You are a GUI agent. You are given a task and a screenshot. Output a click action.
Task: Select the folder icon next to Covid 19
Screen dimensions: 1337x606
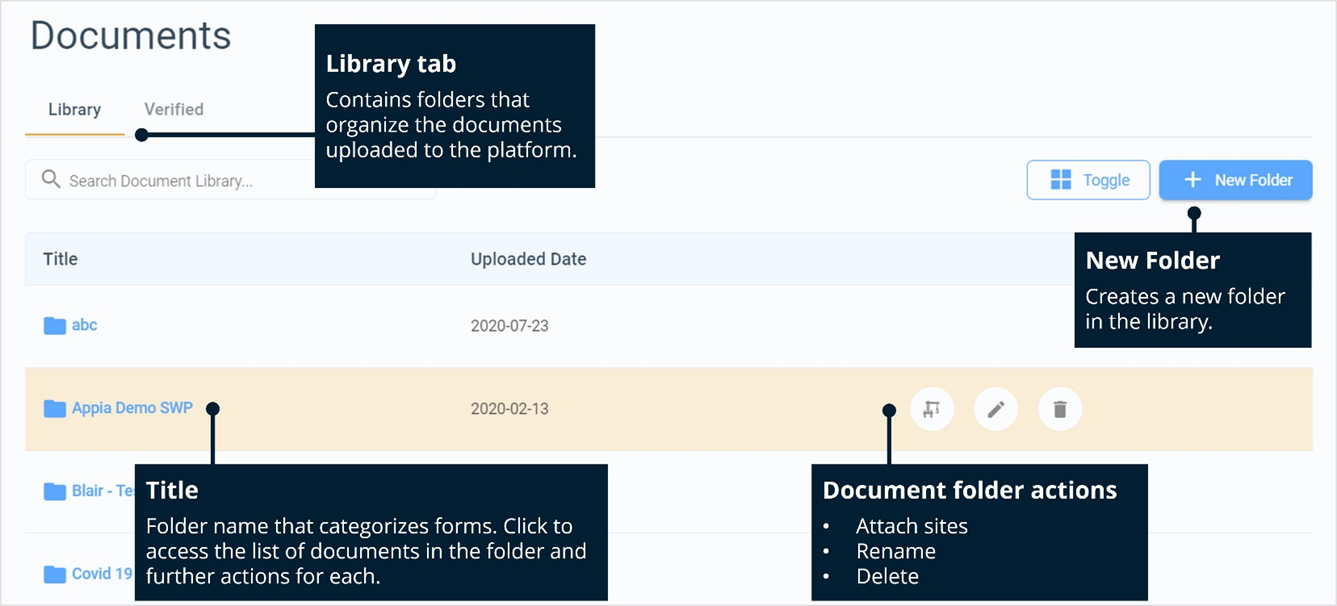[x=53, y=573]
